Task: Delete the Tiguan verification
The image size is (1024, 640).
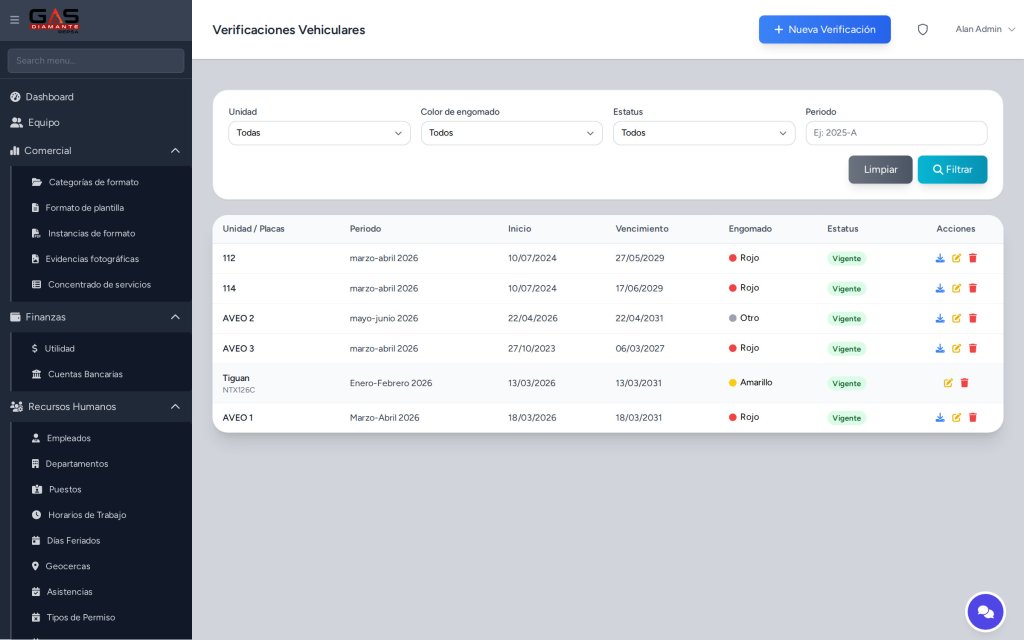Action: 965,383
